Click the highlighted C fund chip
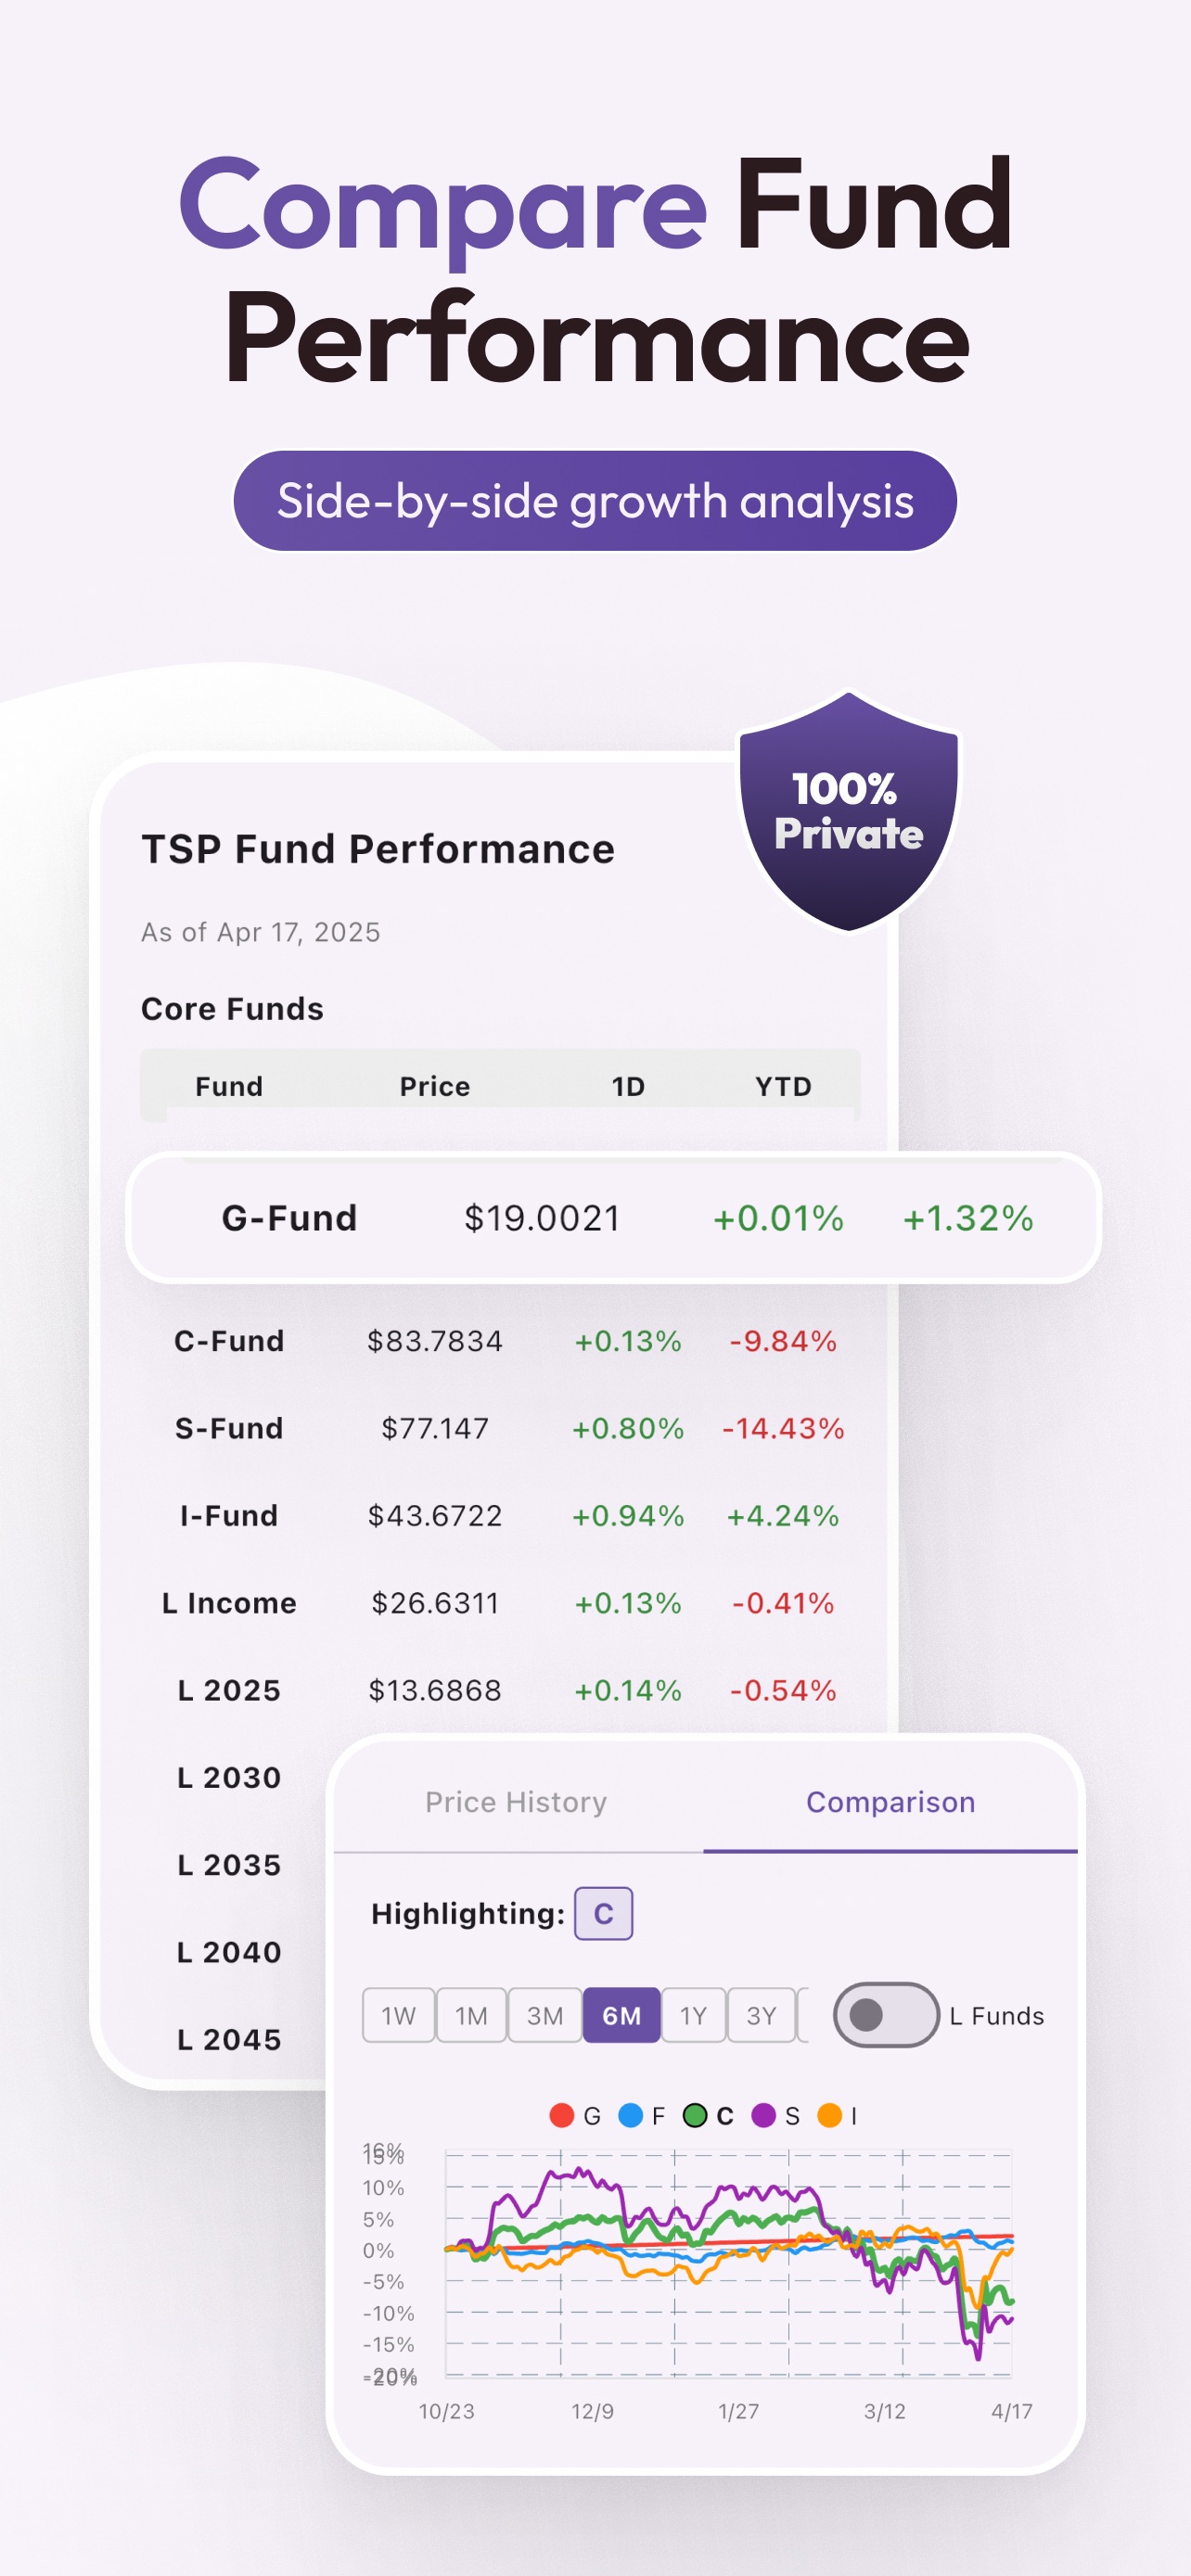 pyautogui.click(x=603, y=1913)
